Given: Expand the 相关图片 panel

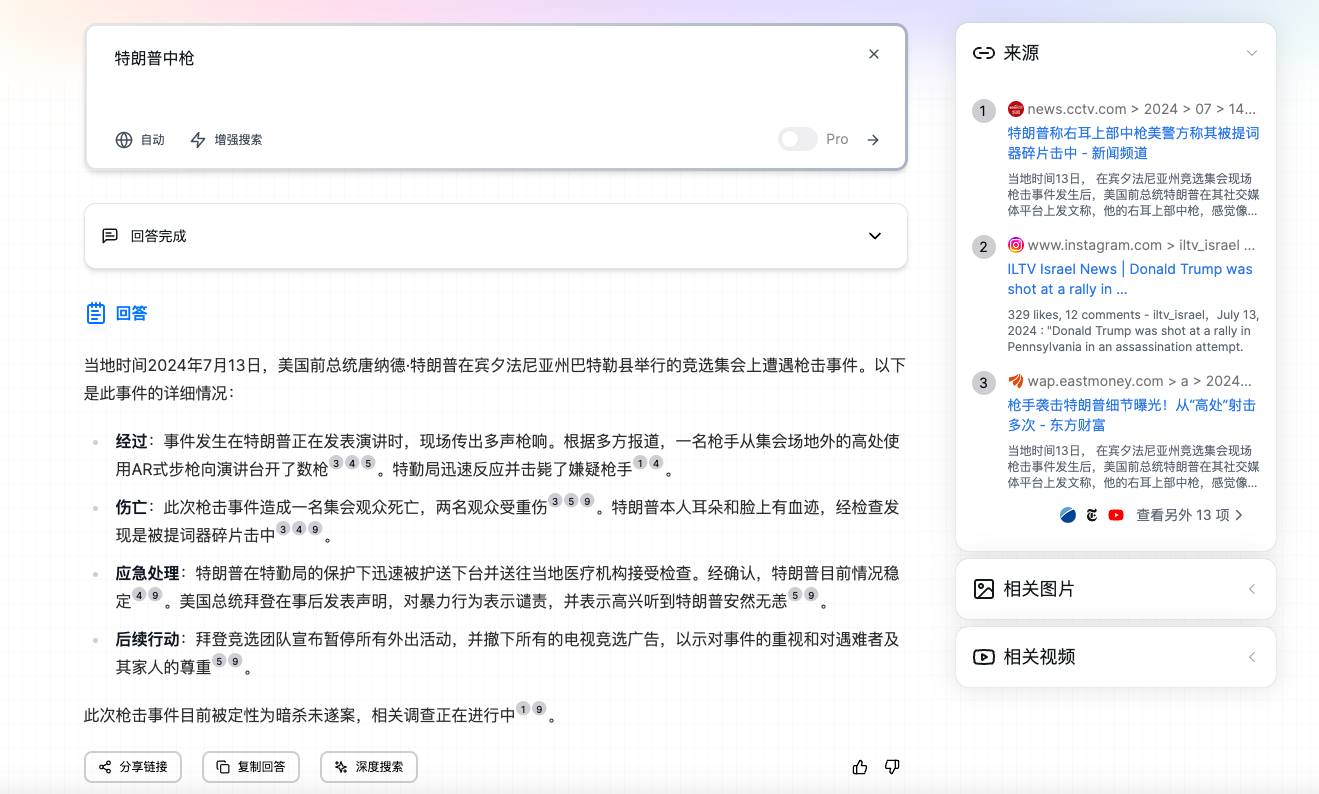Looking at the screenshot, I should [1252, 589].
